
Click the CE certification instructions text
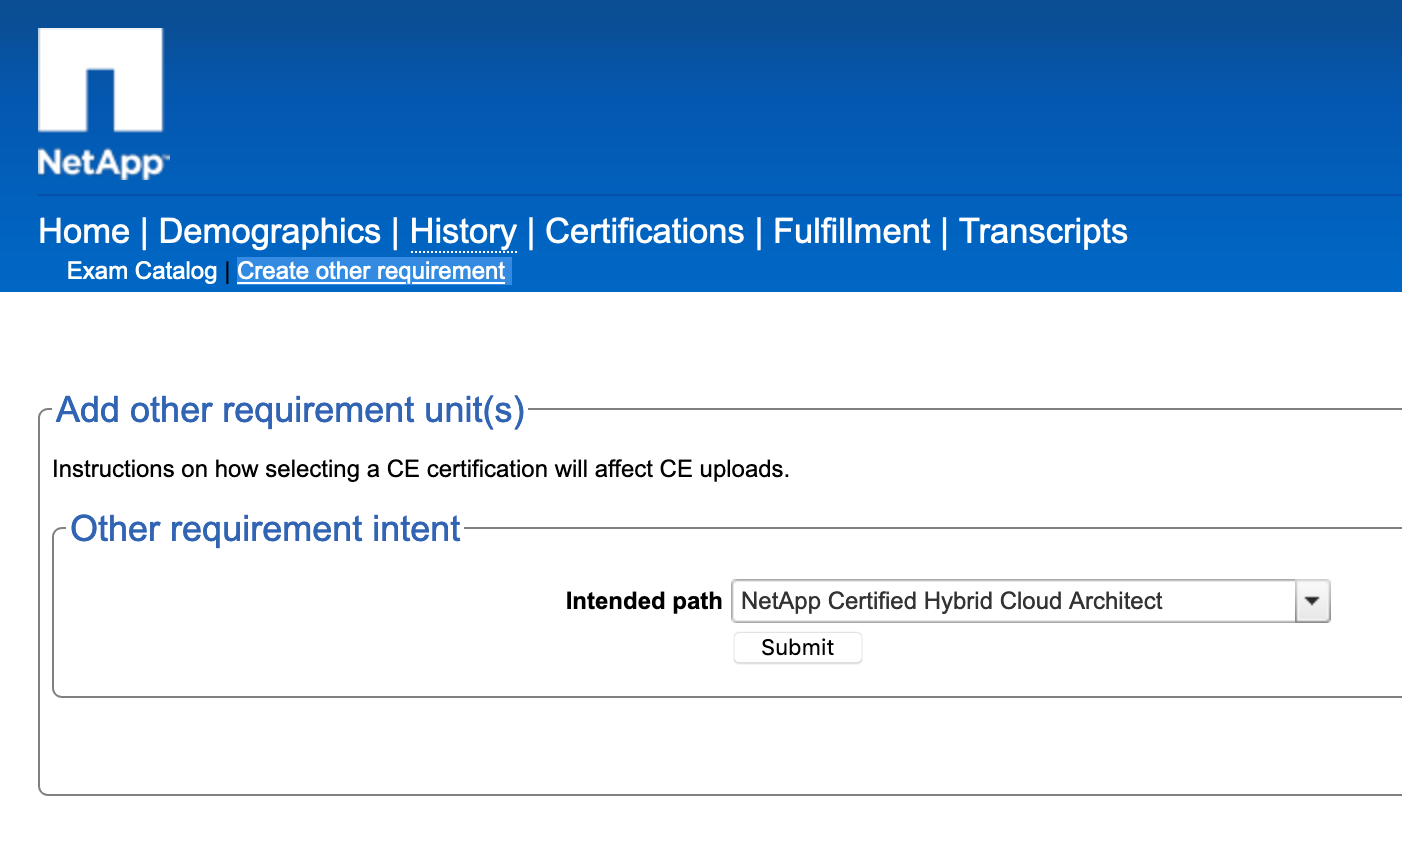tap(420, 469)
